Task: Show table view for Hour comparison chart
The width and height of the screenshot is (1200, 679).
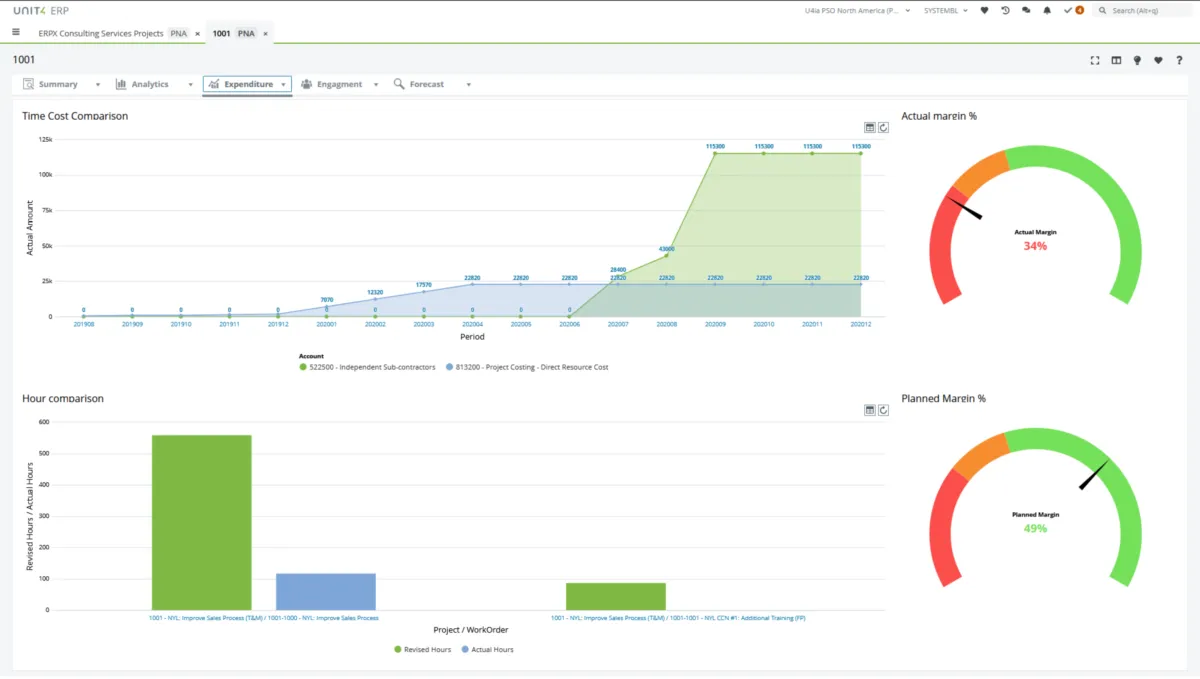Action: tap(870, 410)
